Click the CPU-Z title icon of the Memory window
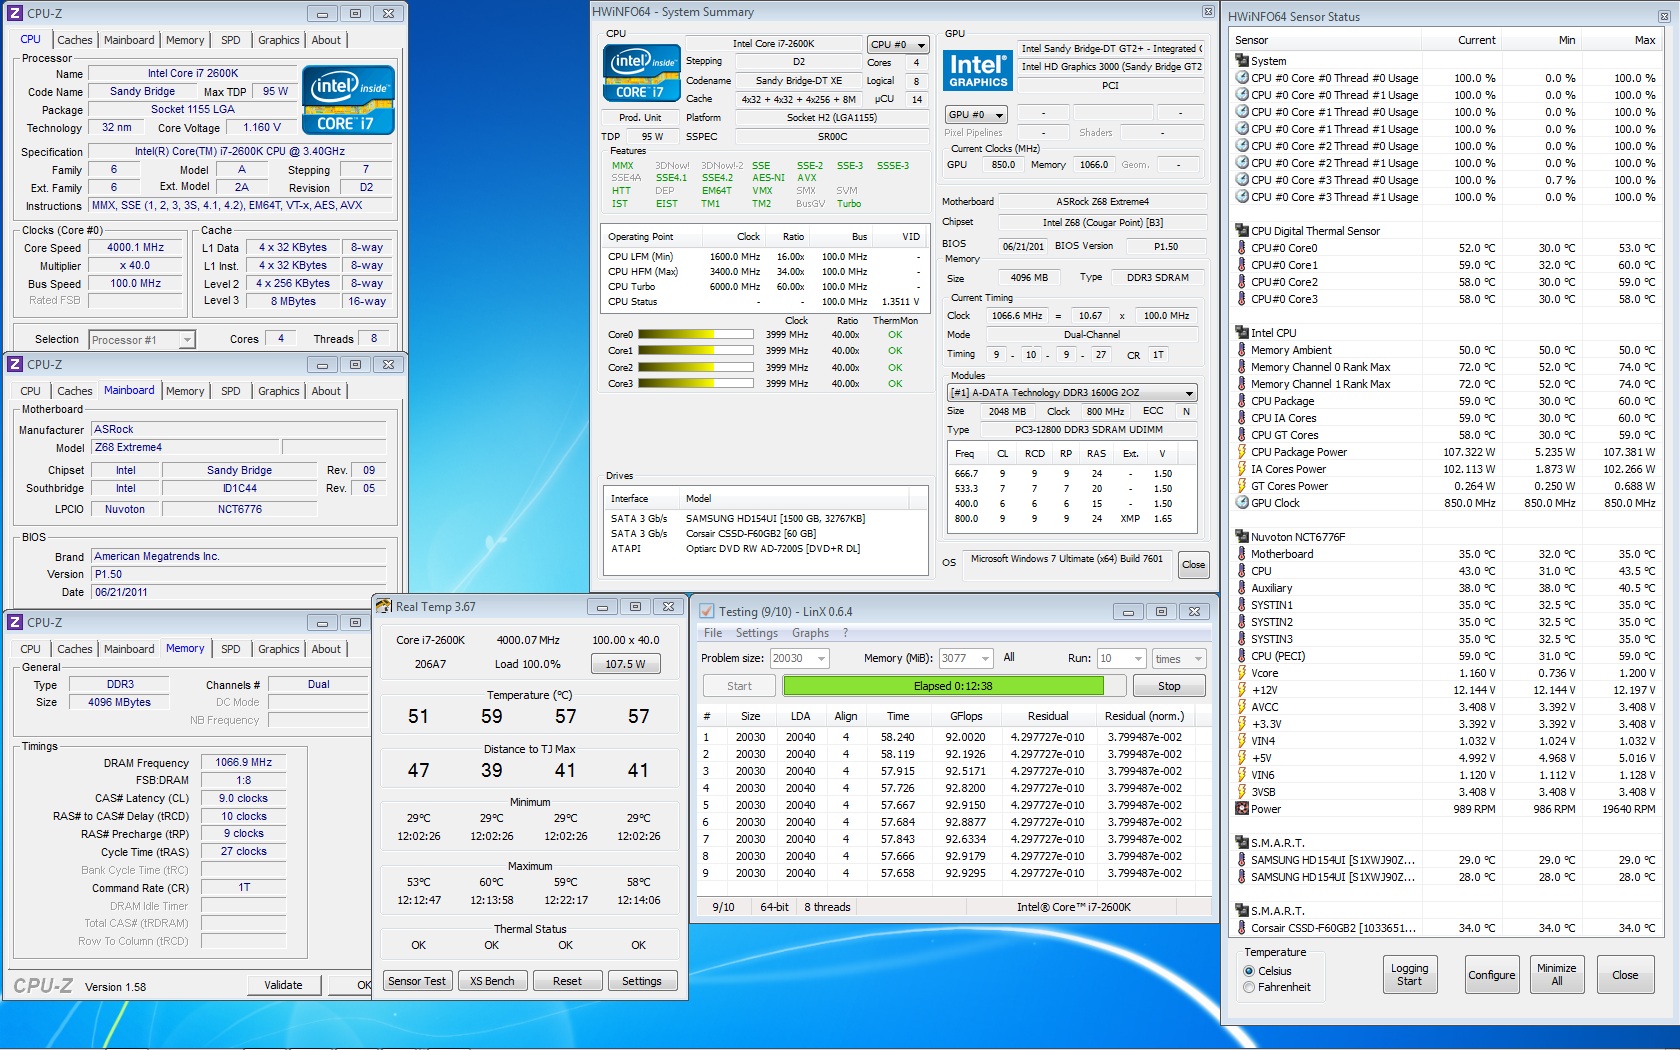Screen dimensions: 1680x1050 click(x=15, y=622)
